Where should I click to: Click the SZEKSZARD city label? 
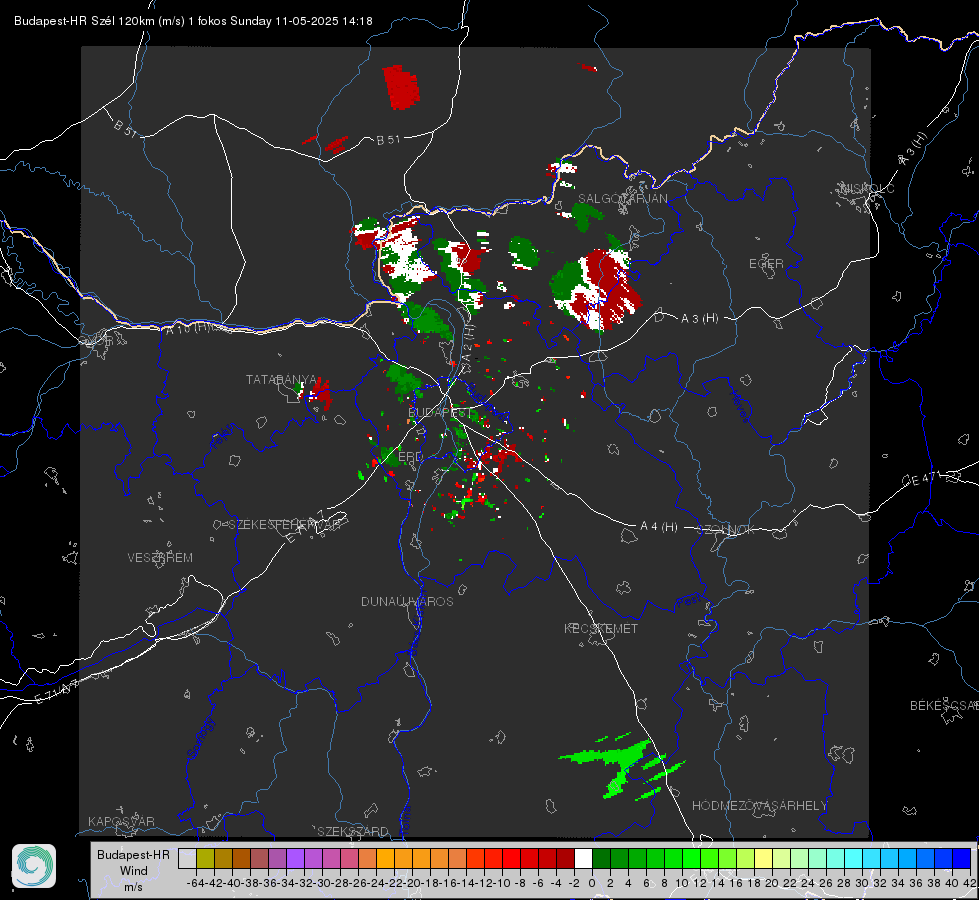(x=353, y=831)
